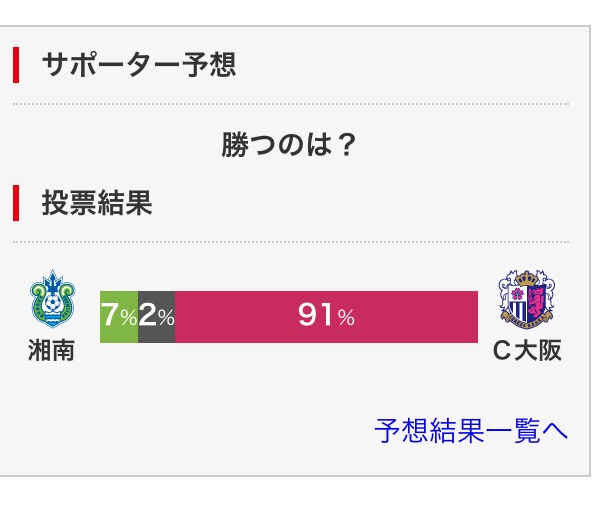The width and height of the screenshot is (609, 520).
Task: Click the number 7 in the green bar
Action: (109, 317)
